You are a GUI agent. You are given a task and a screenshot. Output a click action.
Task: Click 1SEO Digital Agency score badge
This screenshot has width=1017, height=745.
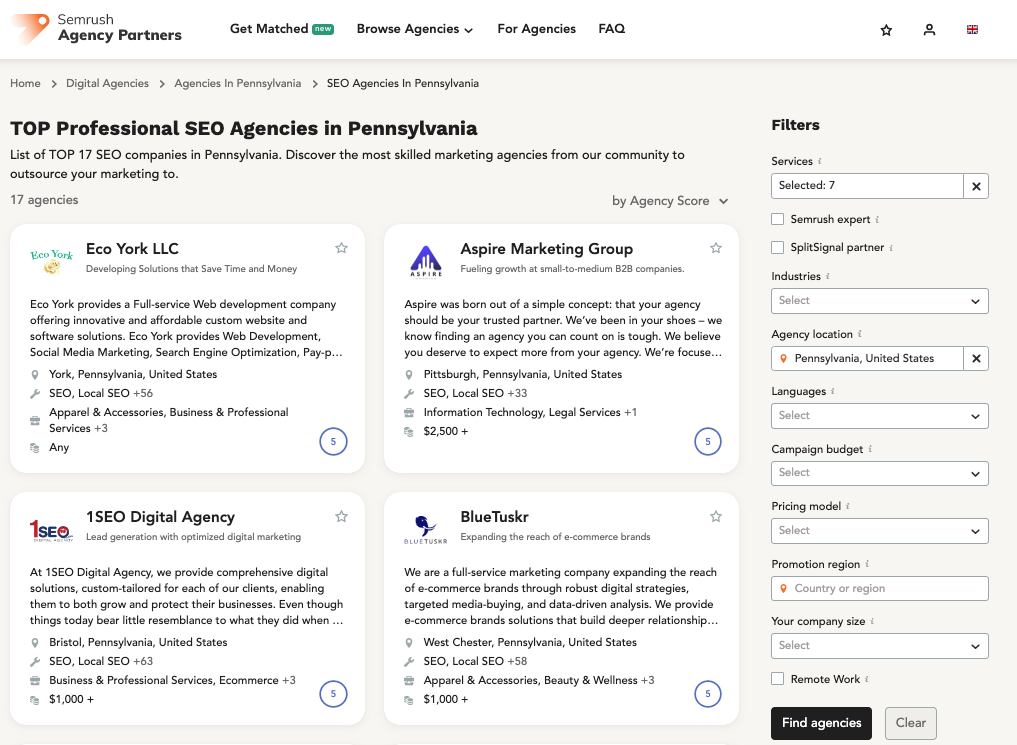[x=333, y=694]
